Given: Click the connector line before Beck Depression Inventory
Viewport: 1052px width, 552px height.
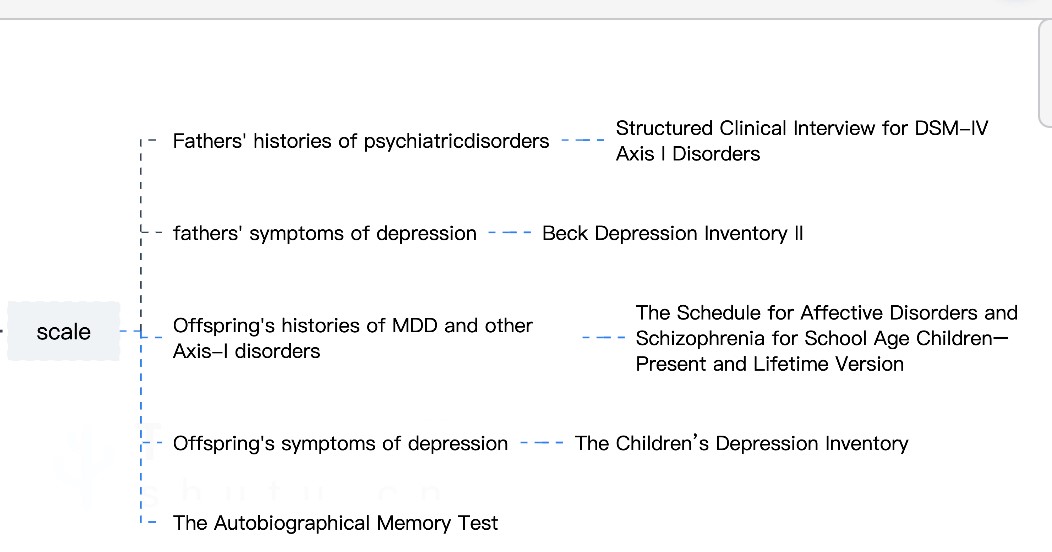Looking at the screenshot, I should point(510,233).
